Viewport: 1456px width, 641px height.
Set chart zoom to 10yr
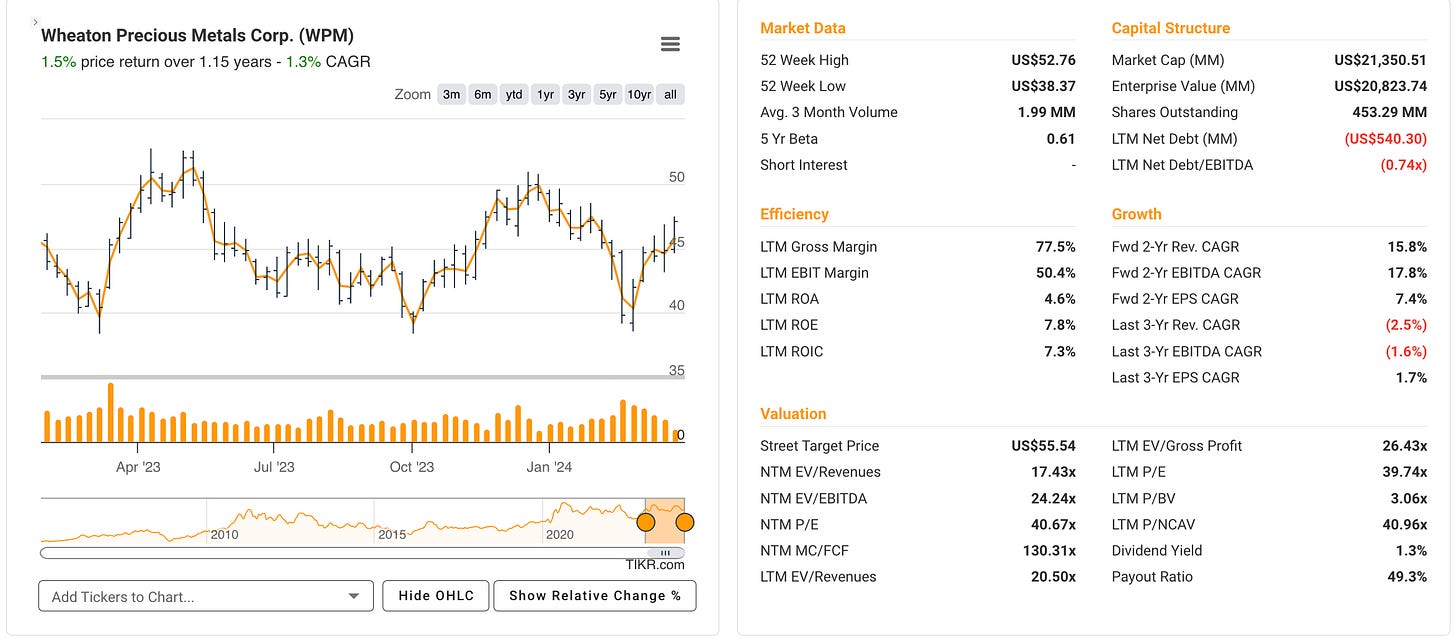point(639,95)
